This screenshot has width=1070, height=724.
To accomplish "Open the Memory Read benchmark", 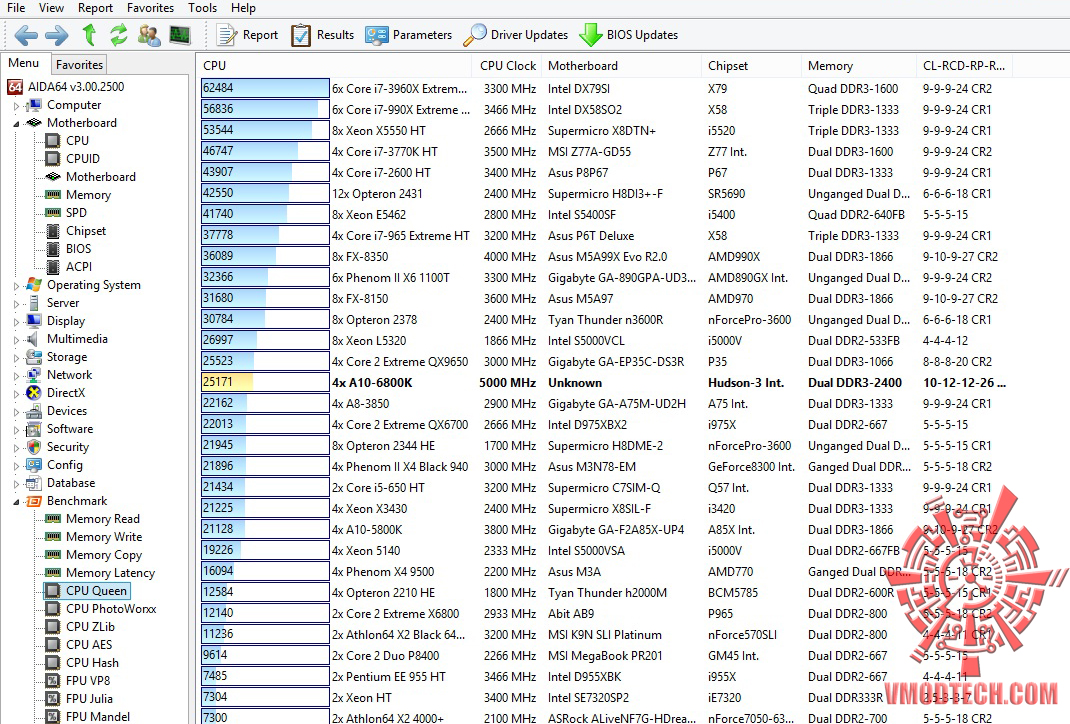I will coord(102,519).
